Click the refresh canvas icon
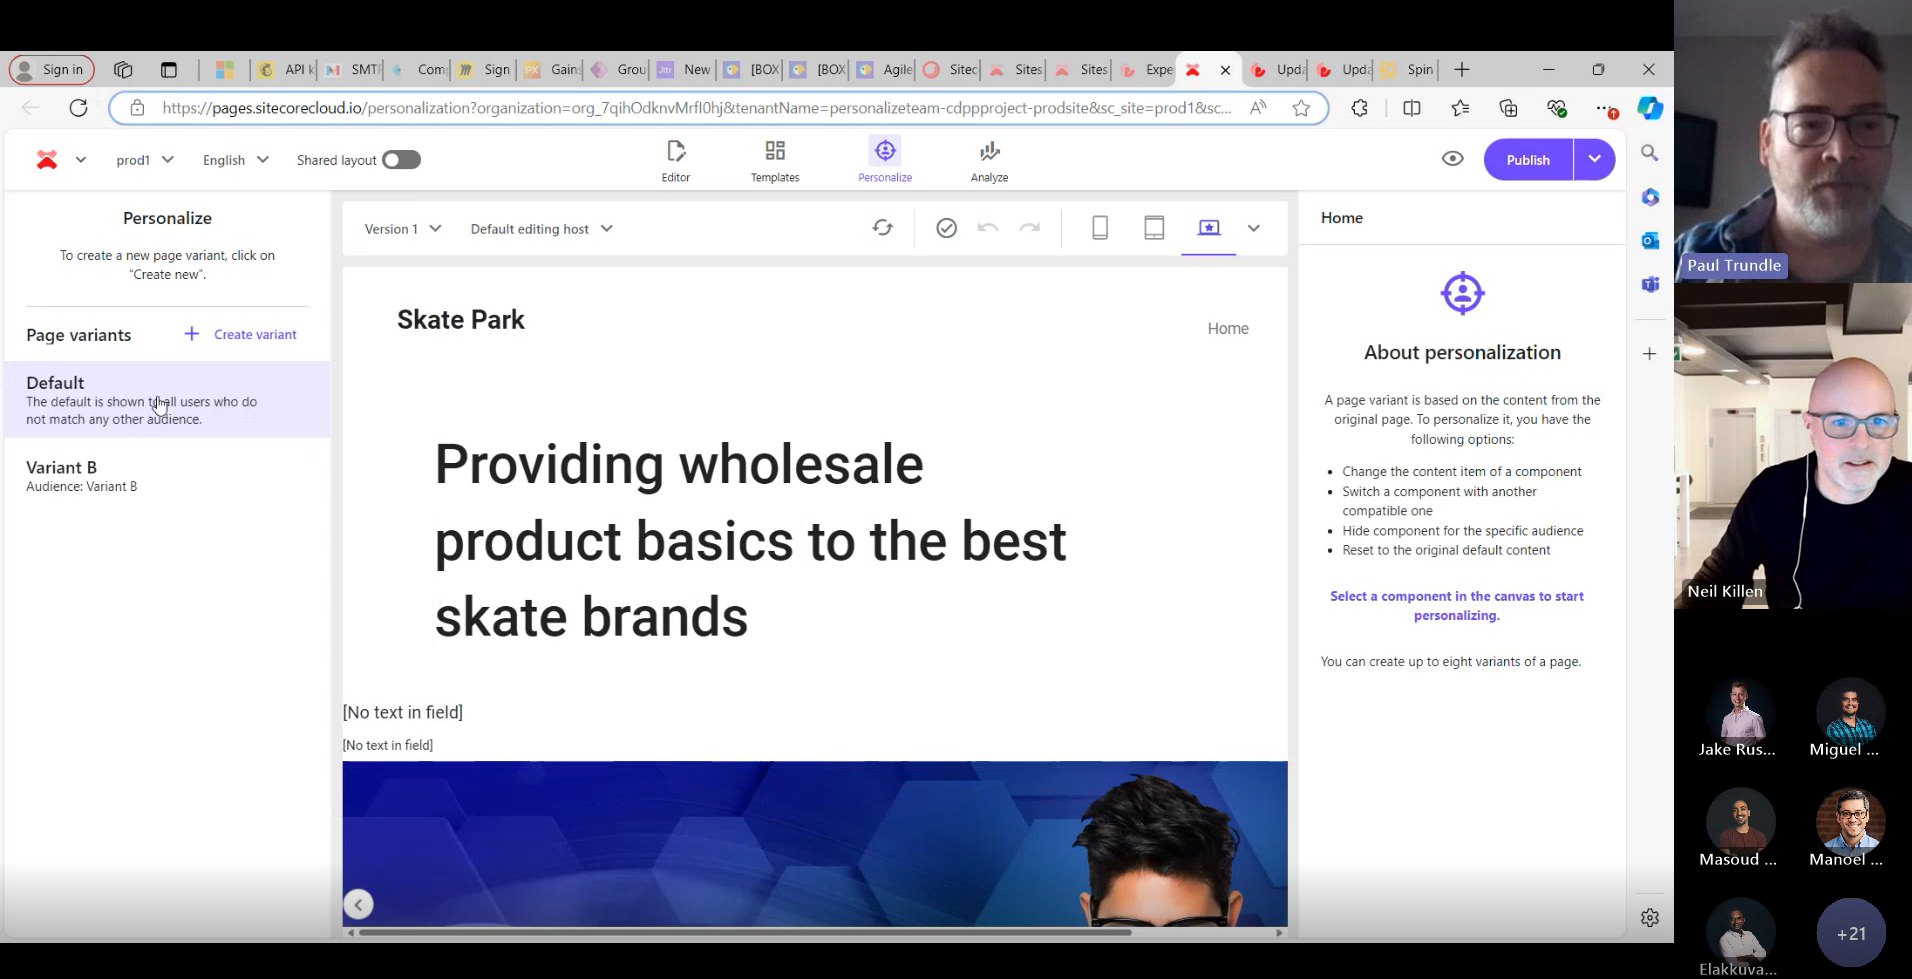The image size is (1912, 979). coord(882,228)
